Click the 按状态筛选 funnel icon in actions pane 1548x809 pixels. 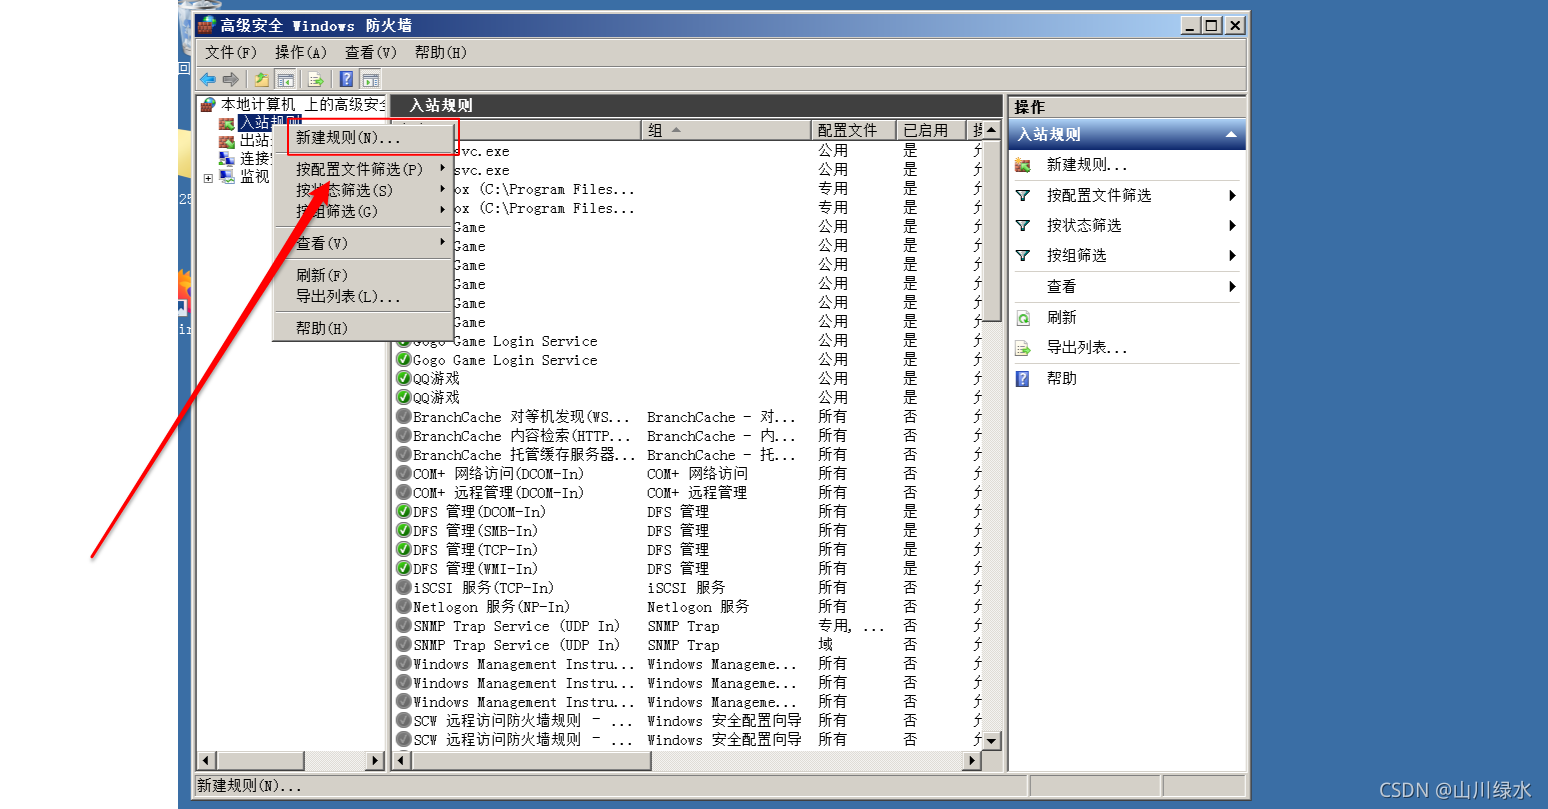point(1023,226)
